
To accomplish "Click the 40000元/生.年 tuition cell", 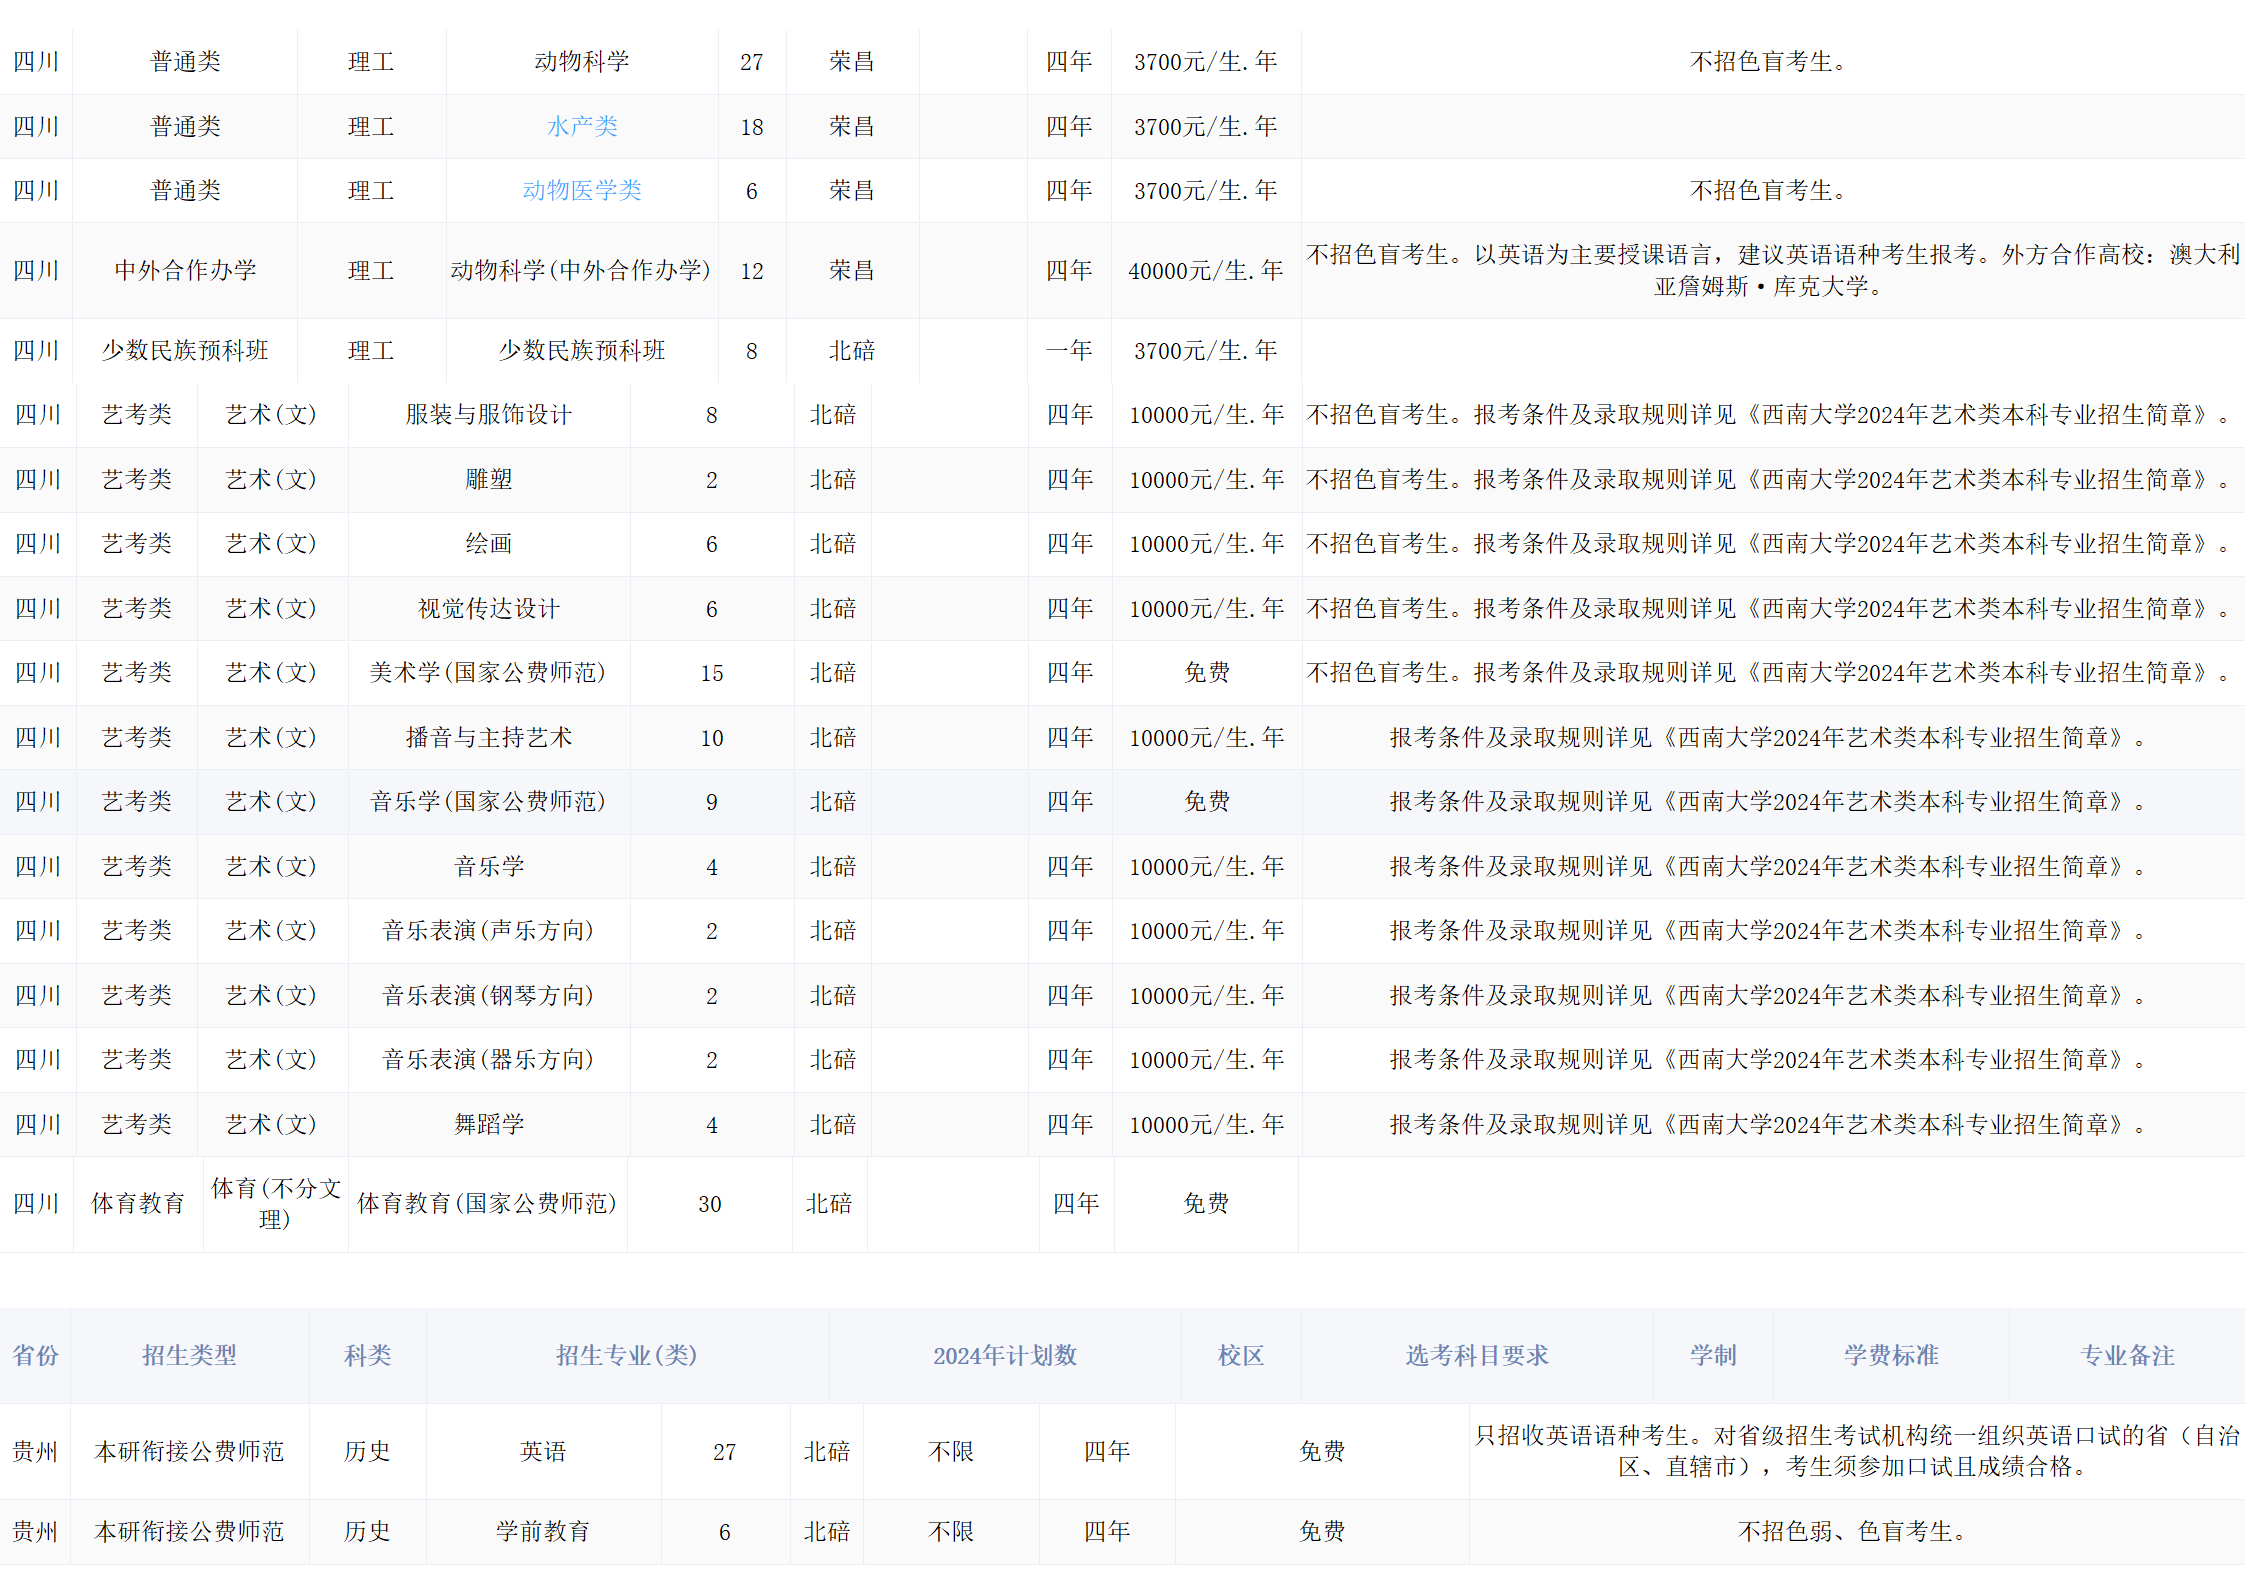I will click(x=1205, y=270).
